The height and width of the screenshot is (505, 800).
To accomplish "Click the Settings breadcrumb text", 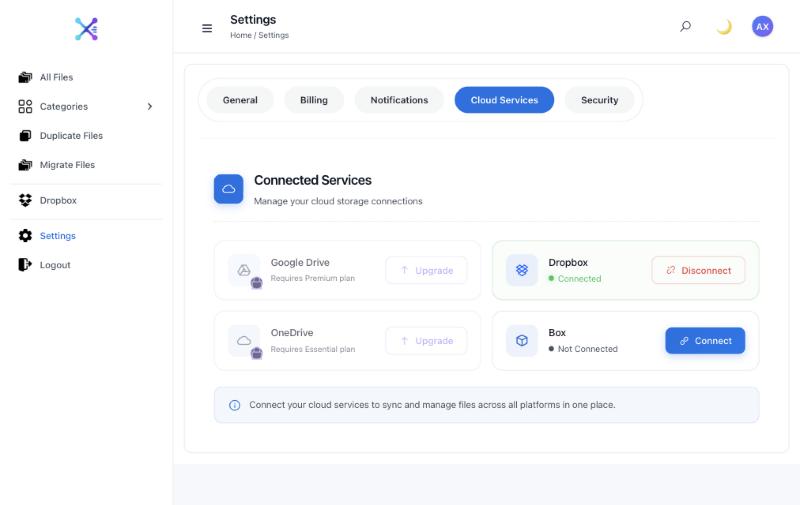I will tap(273, 35).
